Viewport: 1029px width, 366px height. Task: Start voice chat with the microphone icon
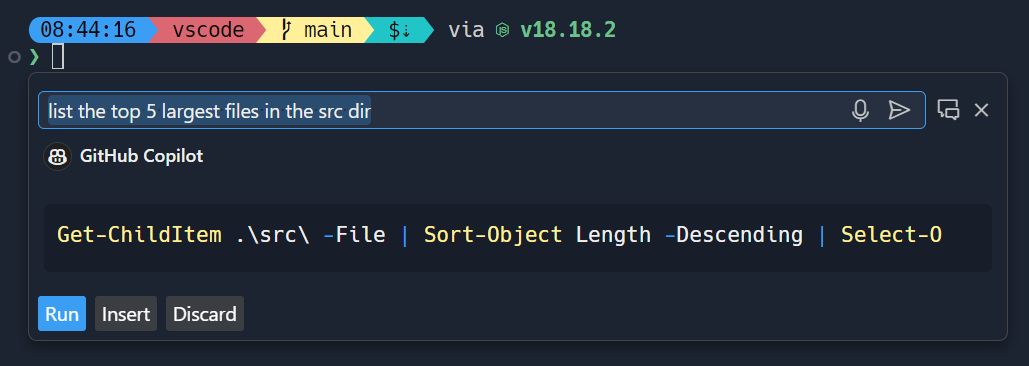(860, 110)
